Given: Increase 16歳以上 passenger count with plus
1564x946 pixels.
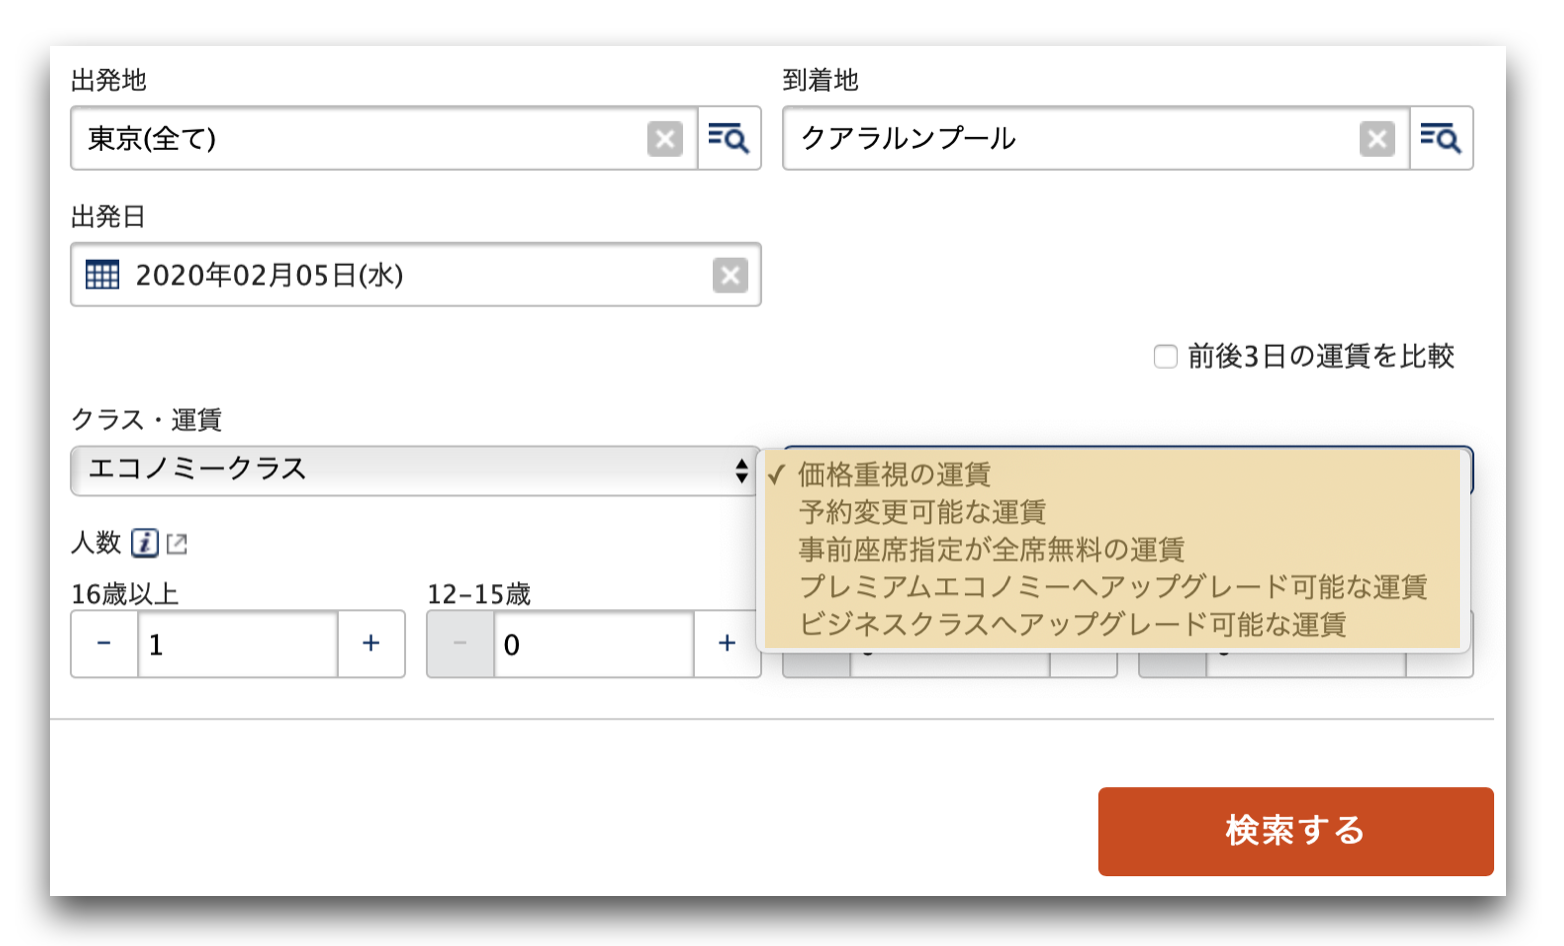Looking at the screenshot, I should [x=371, y=644].
